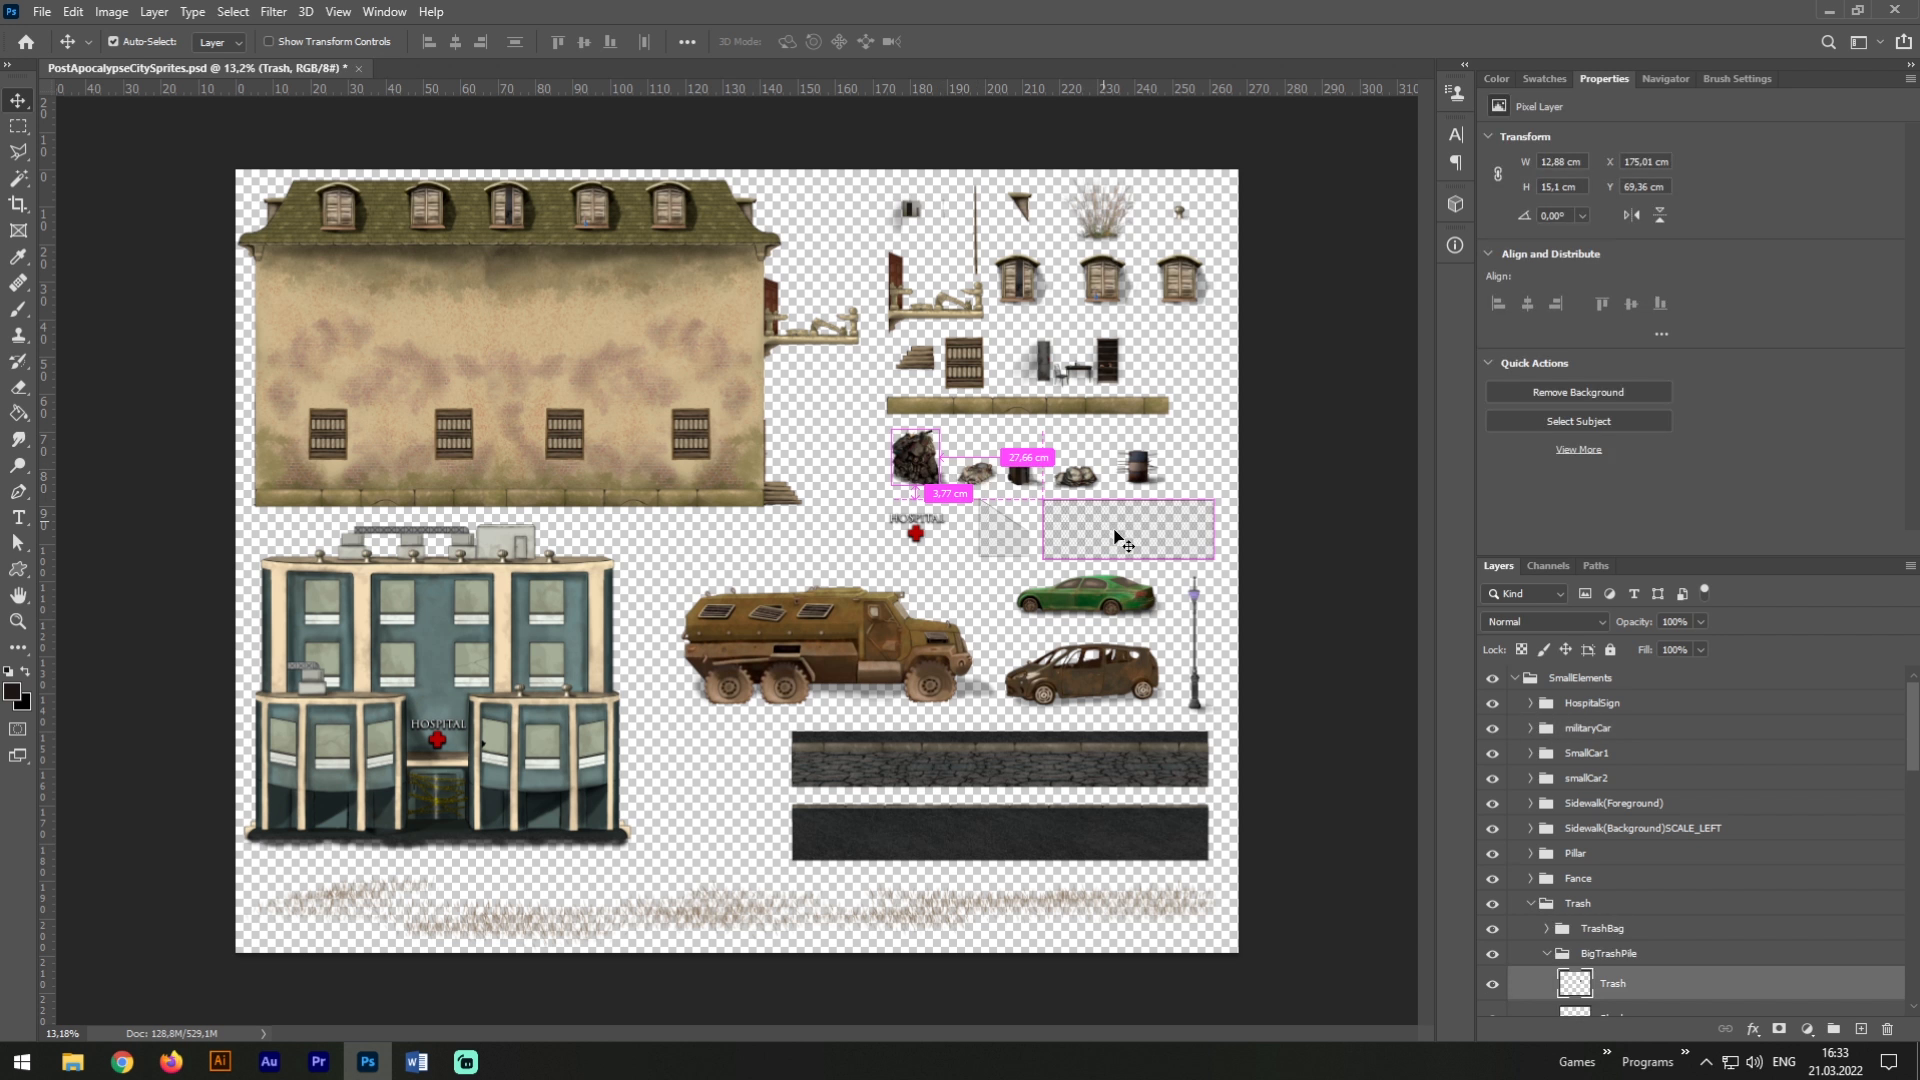Click the Select Subject button
Image resolution: width=1920 pixels, height=1080 pixels.
click(1578, 421)
